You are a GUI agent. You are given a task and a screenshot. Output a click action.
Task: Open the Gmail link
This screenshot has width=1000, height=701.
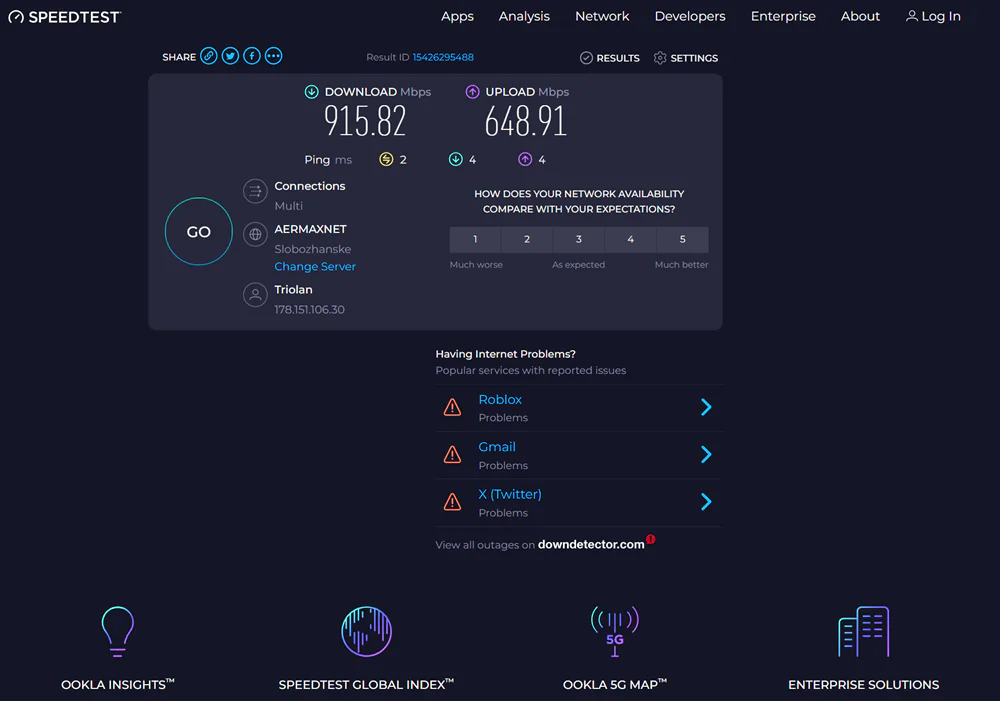point(497,447)
